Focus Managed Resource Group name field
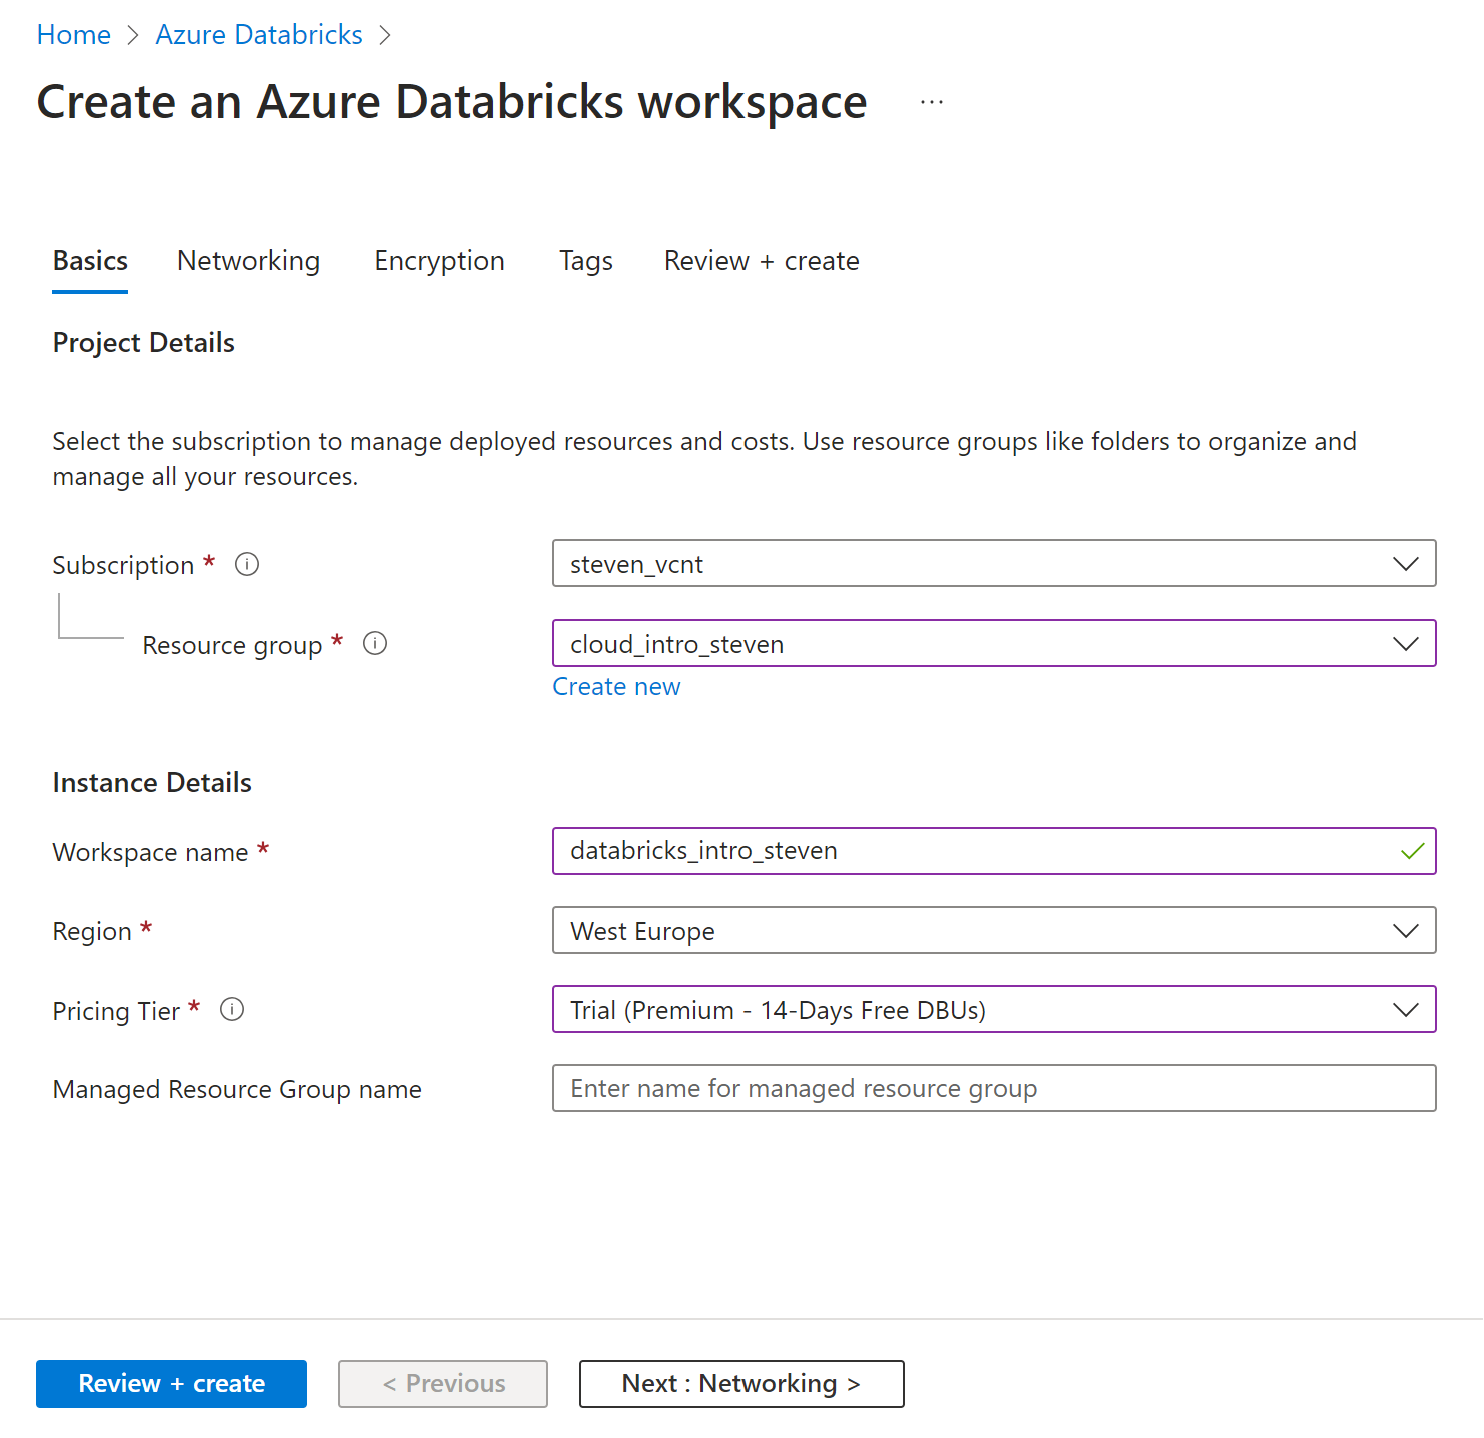The height and width of the screenshot is (1438, 1484). tap(994, 1088)
